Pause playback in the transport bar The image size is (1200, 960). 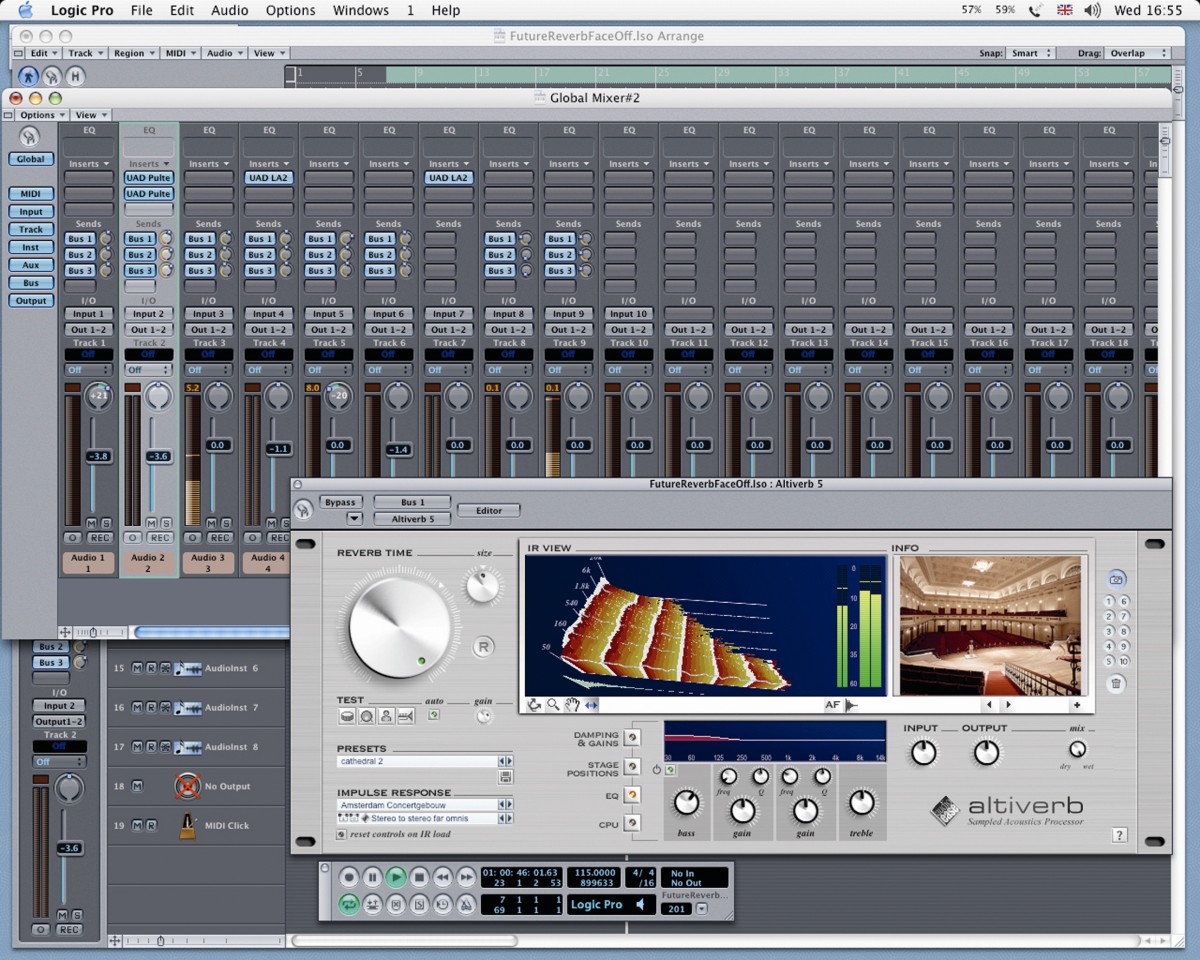372,877
